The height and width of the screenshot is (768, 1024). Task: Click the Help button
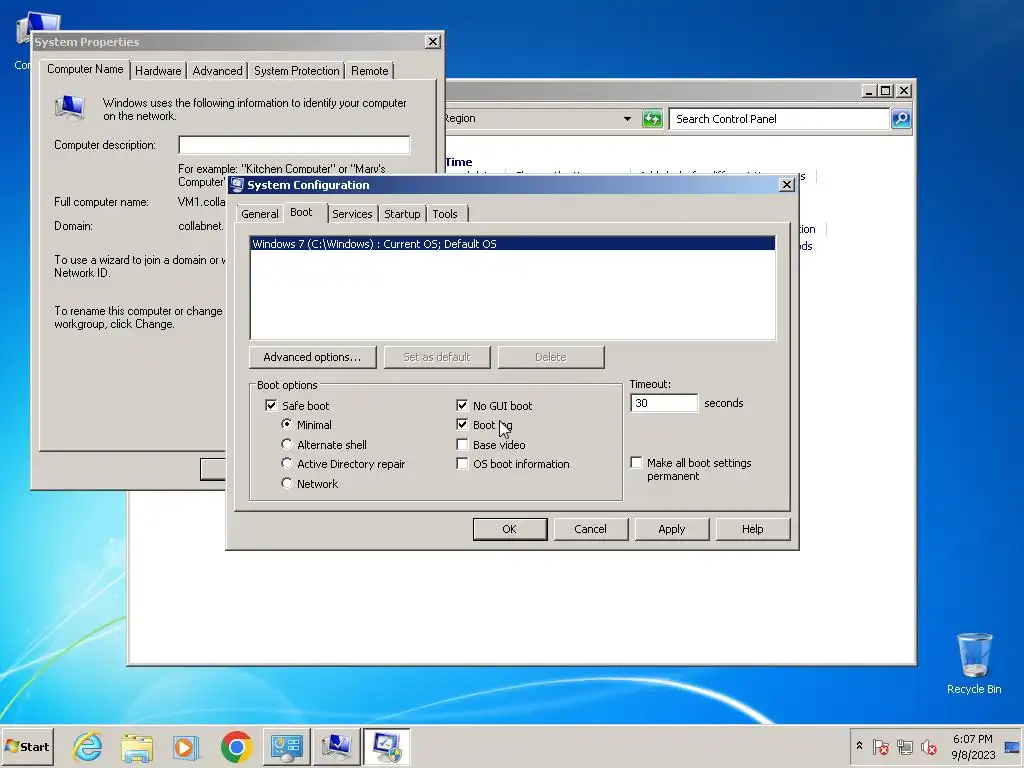(752, 529)
